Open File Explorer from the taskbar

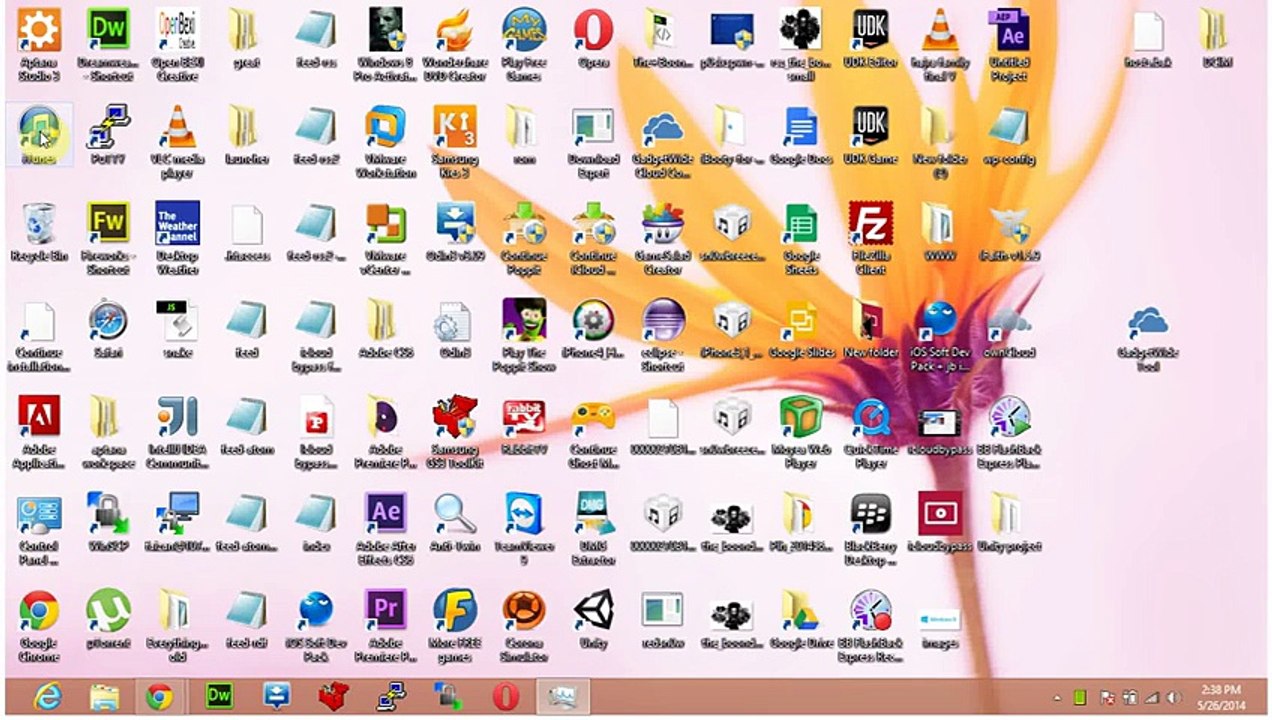[104, 696]
